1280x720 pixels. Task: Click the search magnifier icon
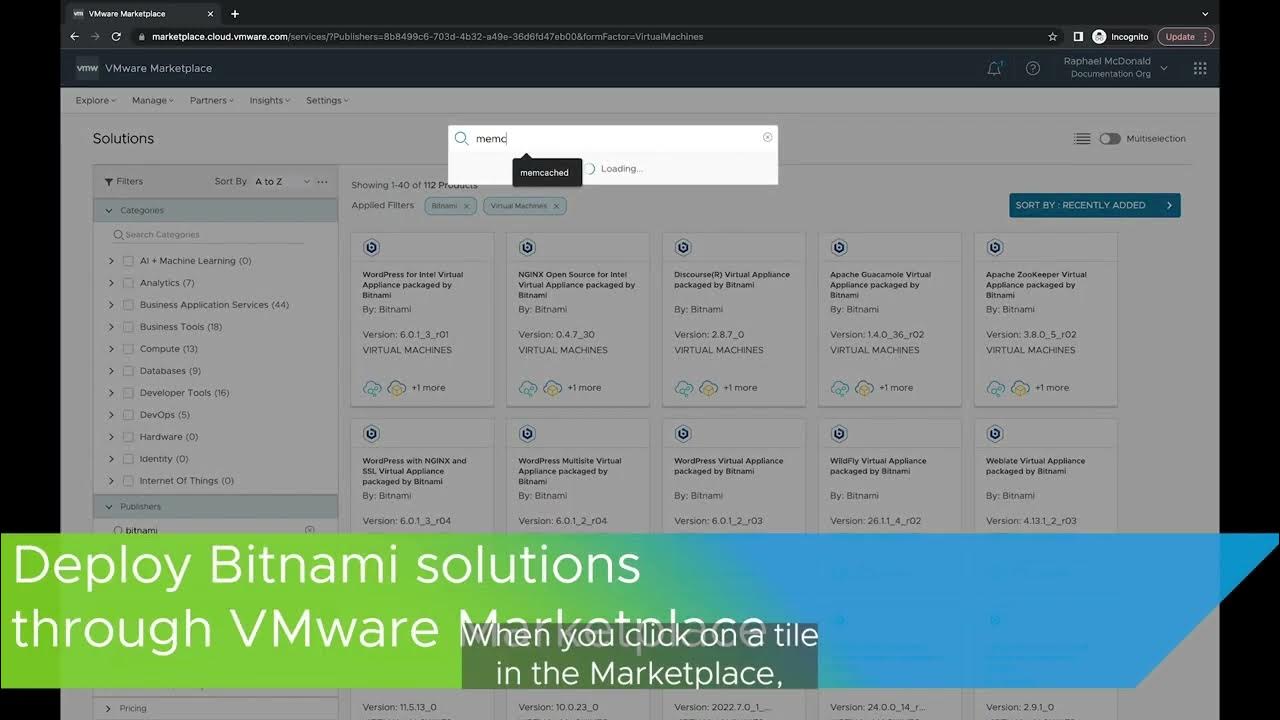pos(461,138)
